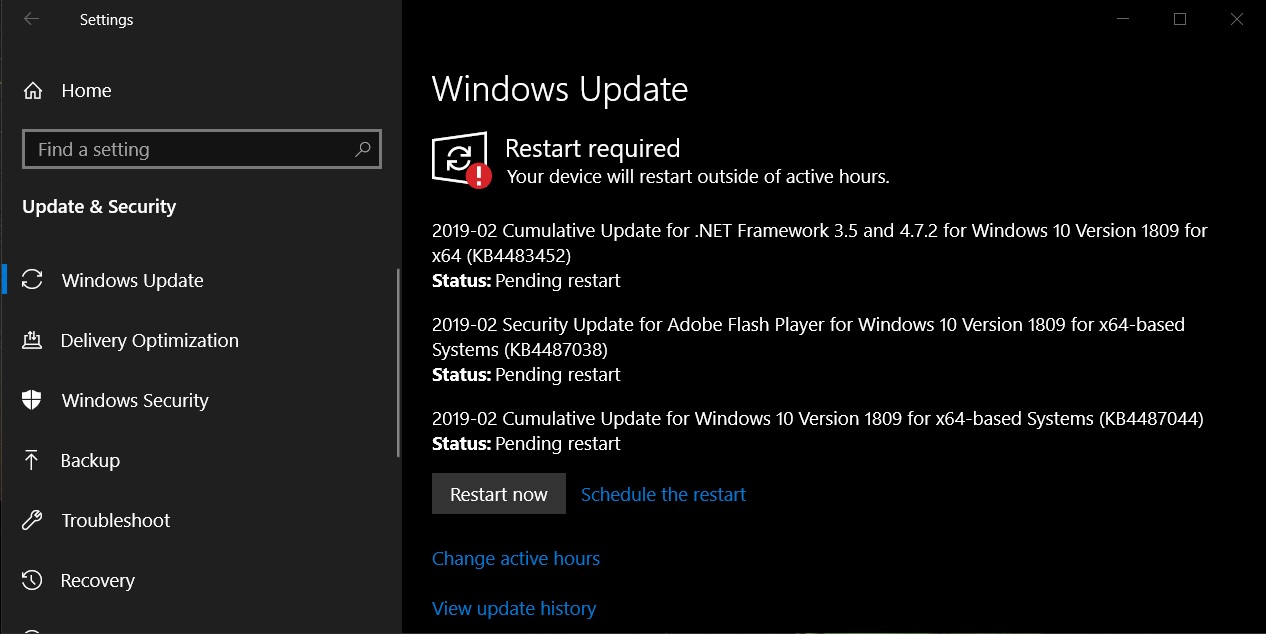
Task: Click 'Your device will restart outside of active hours'
Action: 698,177
